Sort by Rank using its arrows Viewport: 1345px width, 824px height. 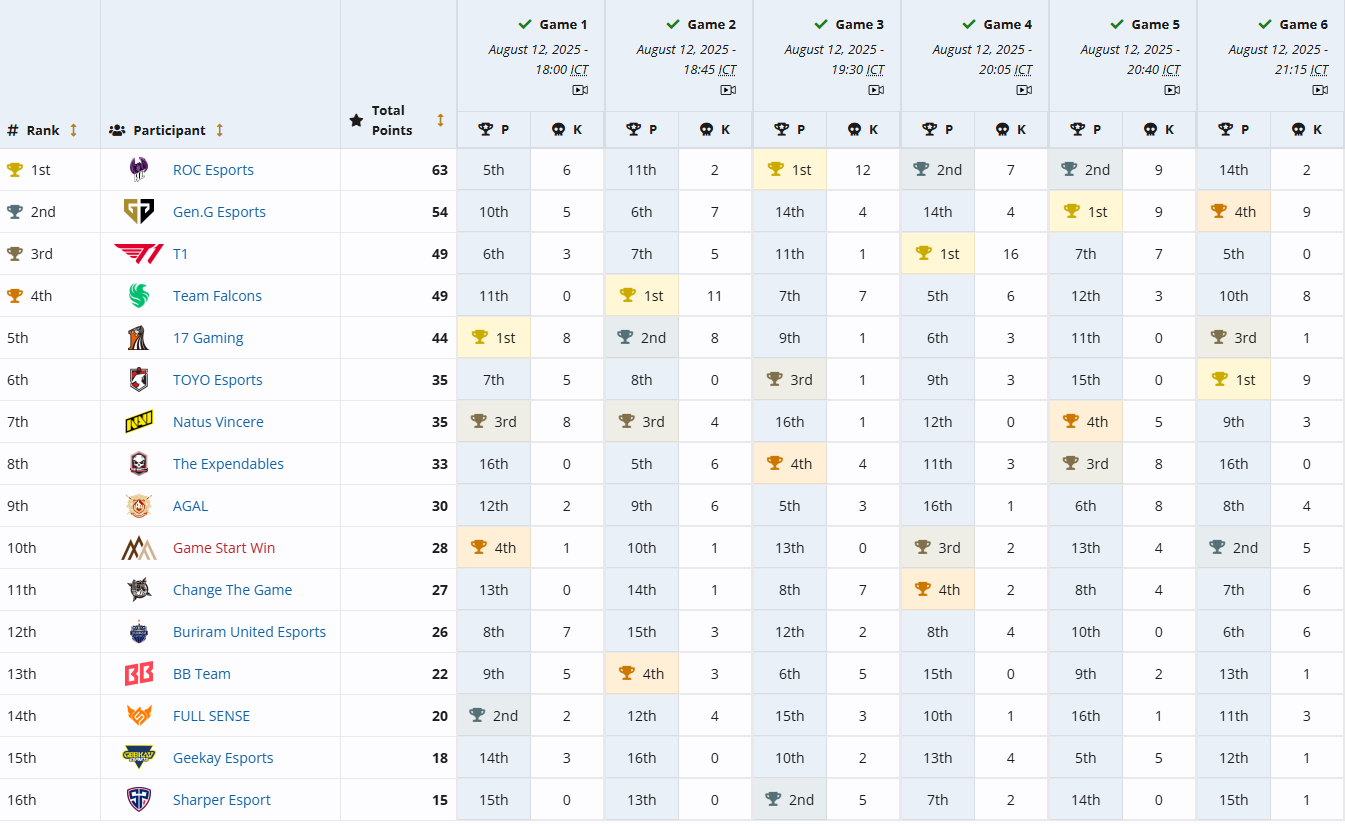[x=73, y=130]
